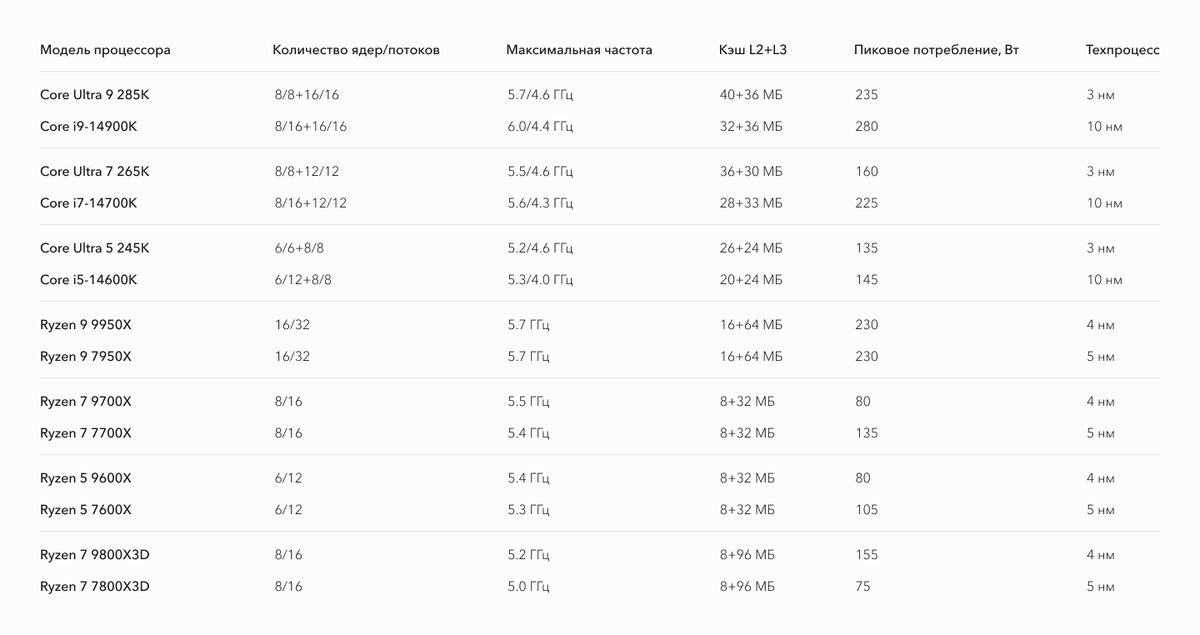This screenshot has height=635, width=1200.
Task: Click the "Техпроцесс" column header
Action: click(1122, 50)
